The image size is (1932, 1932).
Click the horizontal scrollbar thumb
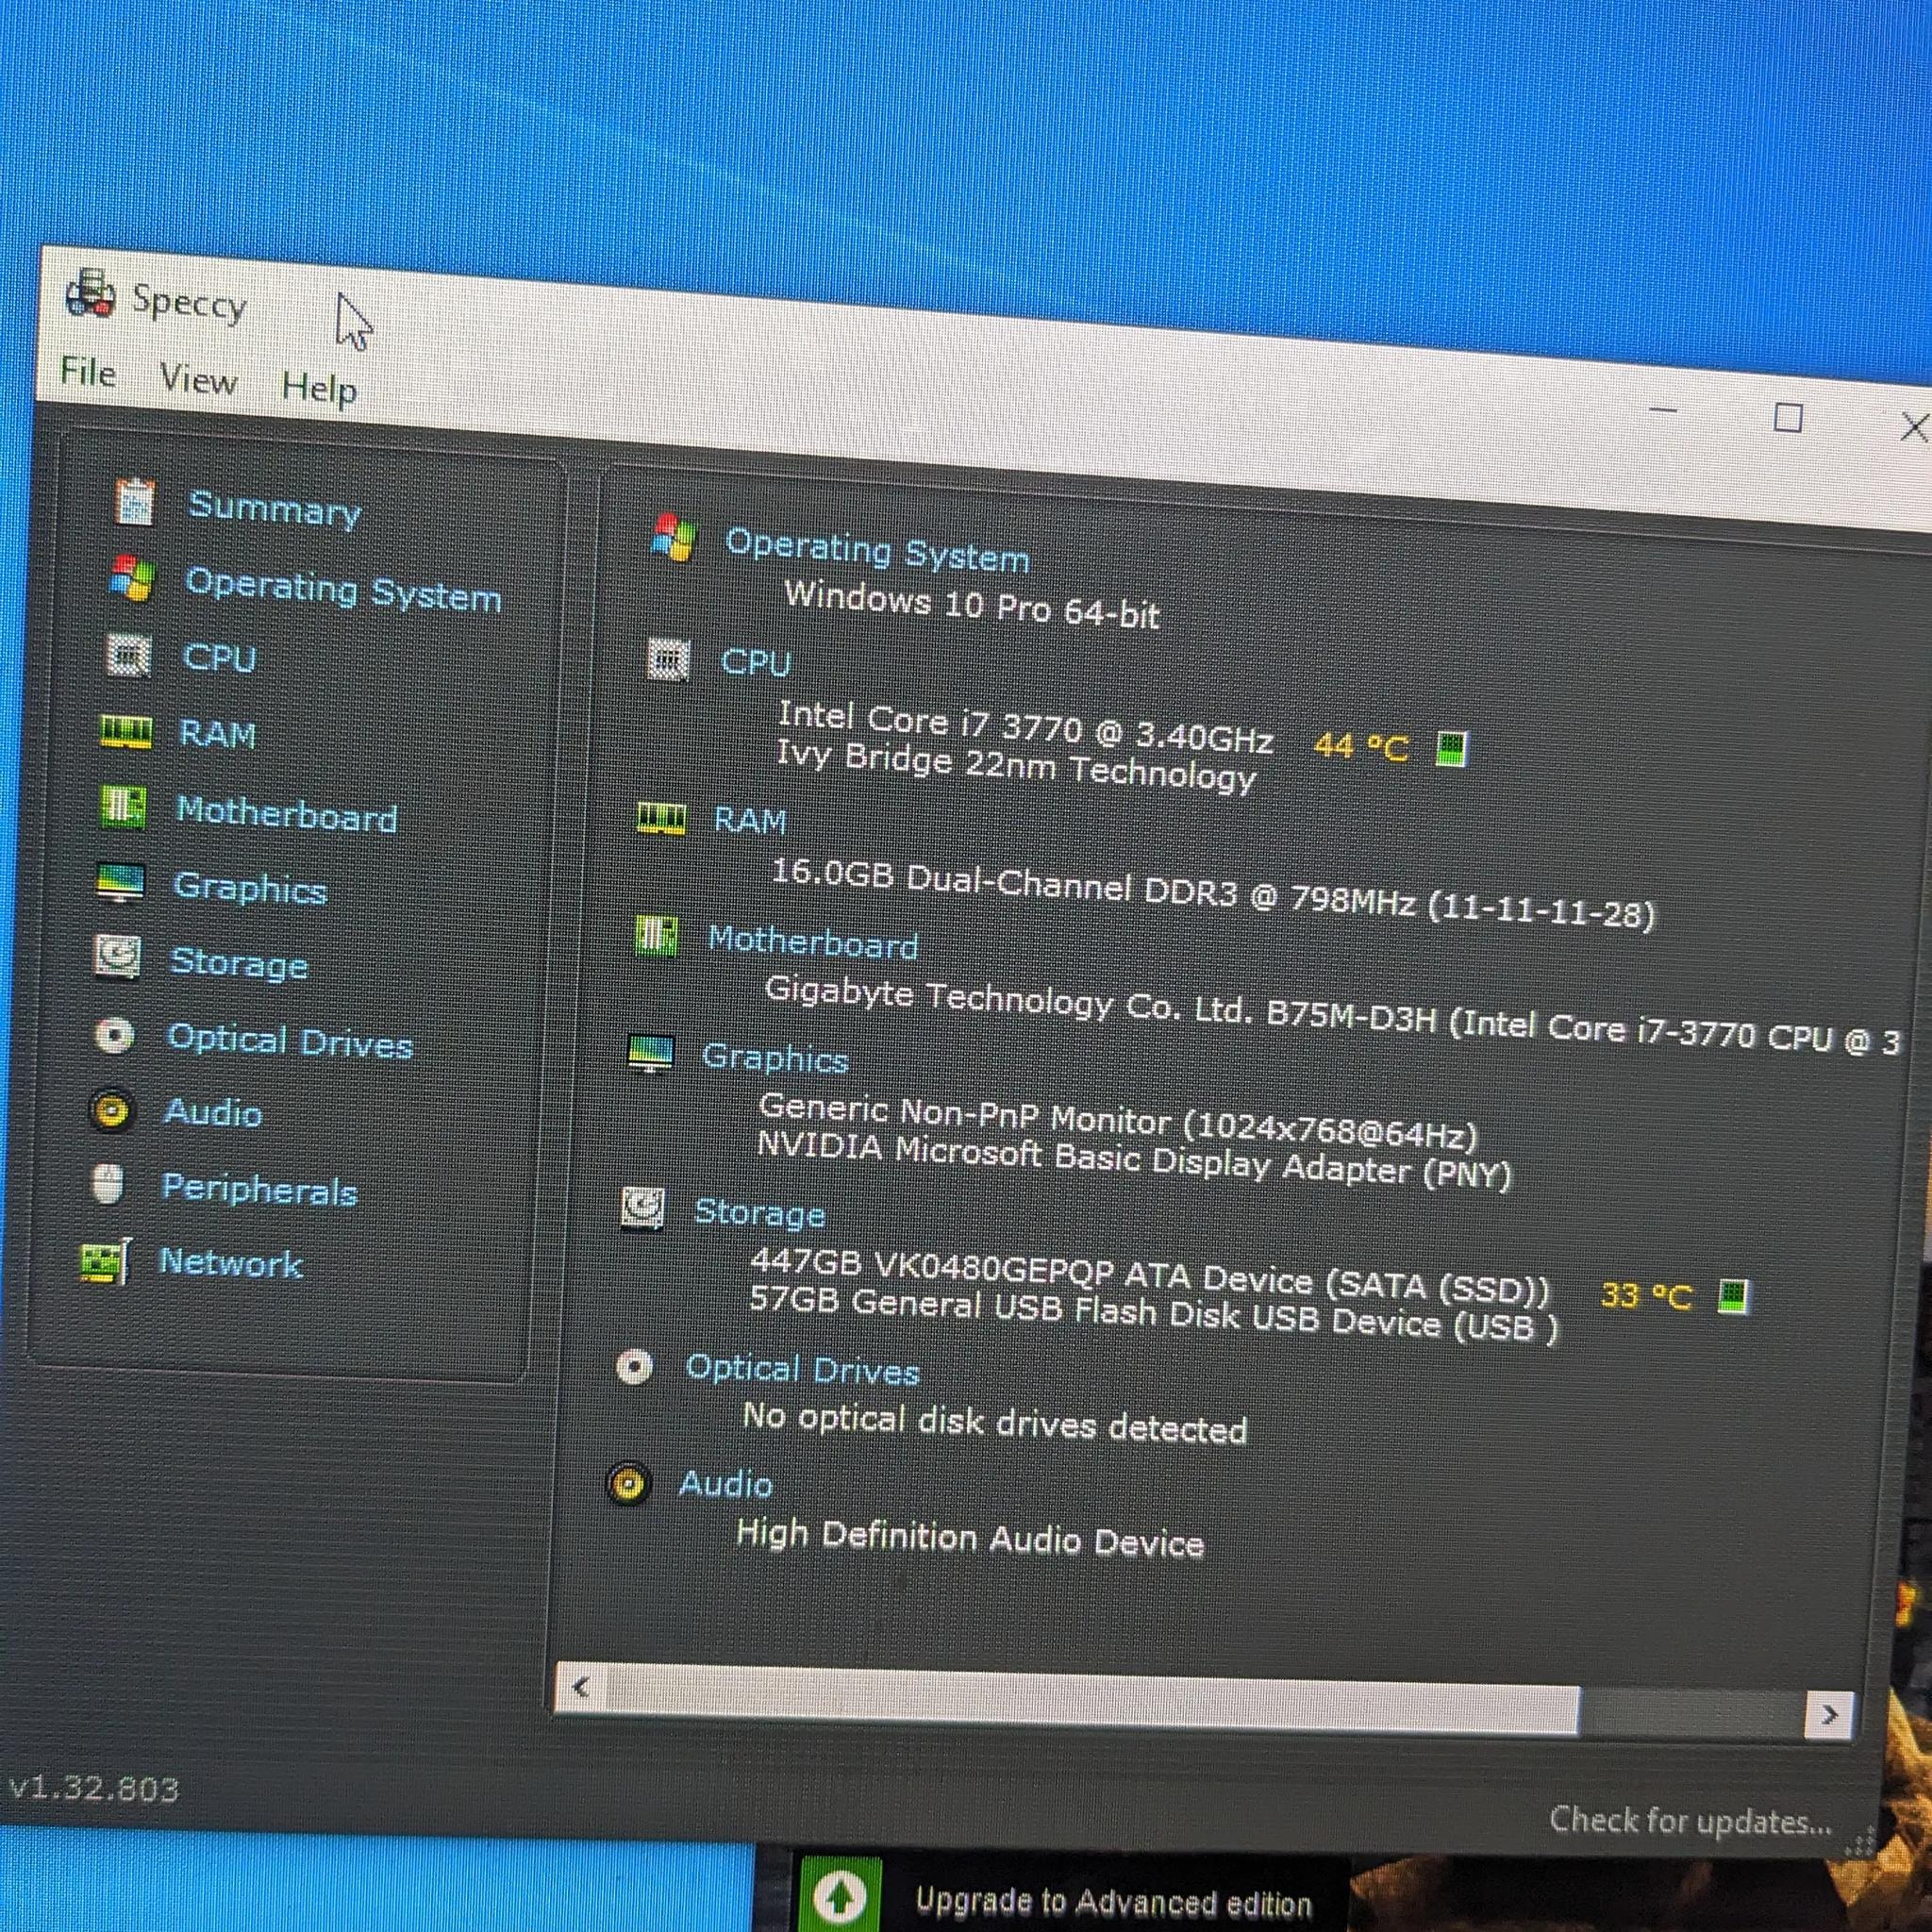(x=1093, y=1699)
